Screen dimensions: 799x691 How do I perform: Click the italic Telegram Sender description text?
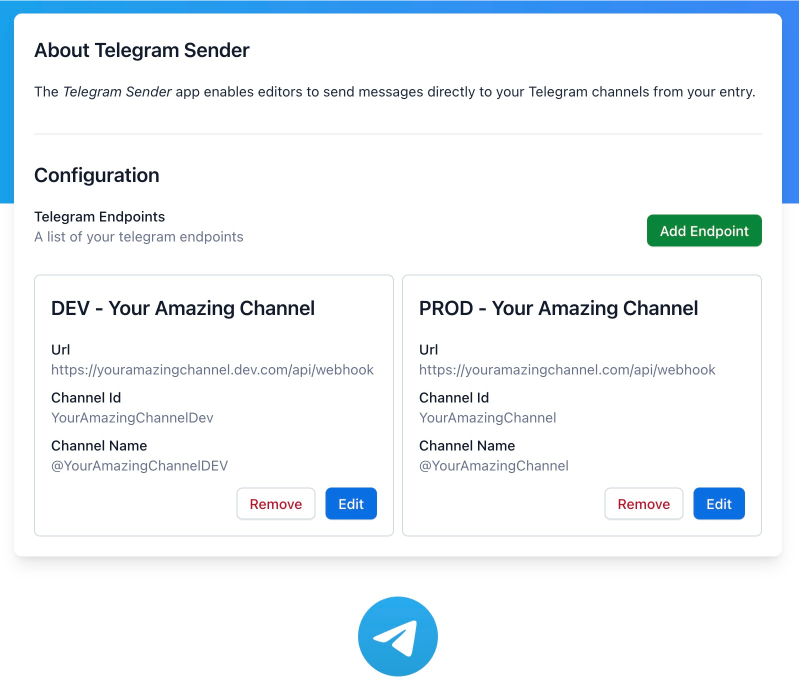[117, 92]
